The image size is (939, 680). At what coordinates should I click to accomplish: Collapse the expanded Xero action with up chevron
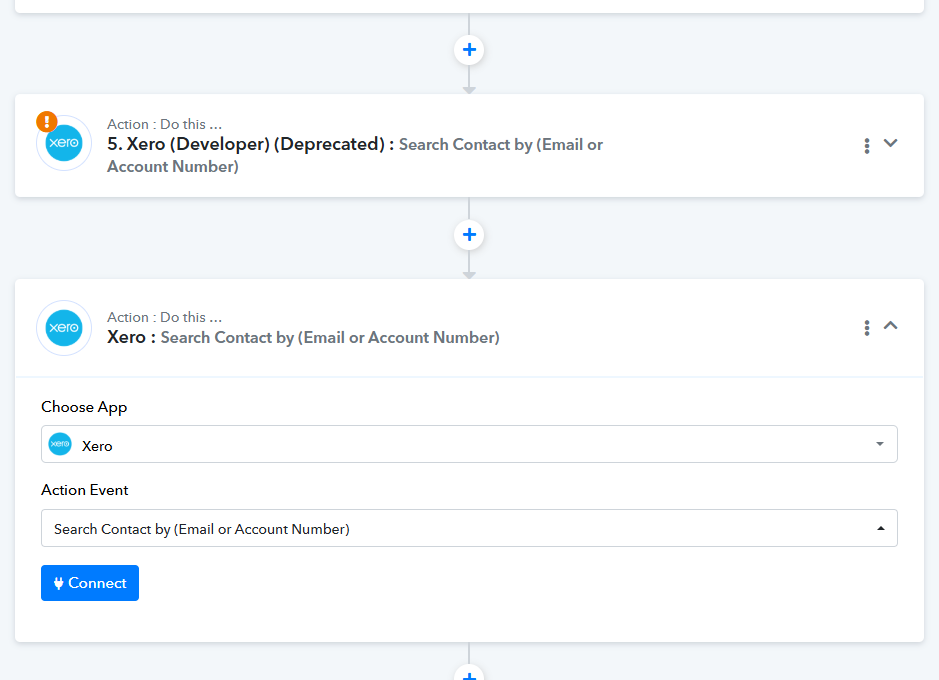coord(890,326)
